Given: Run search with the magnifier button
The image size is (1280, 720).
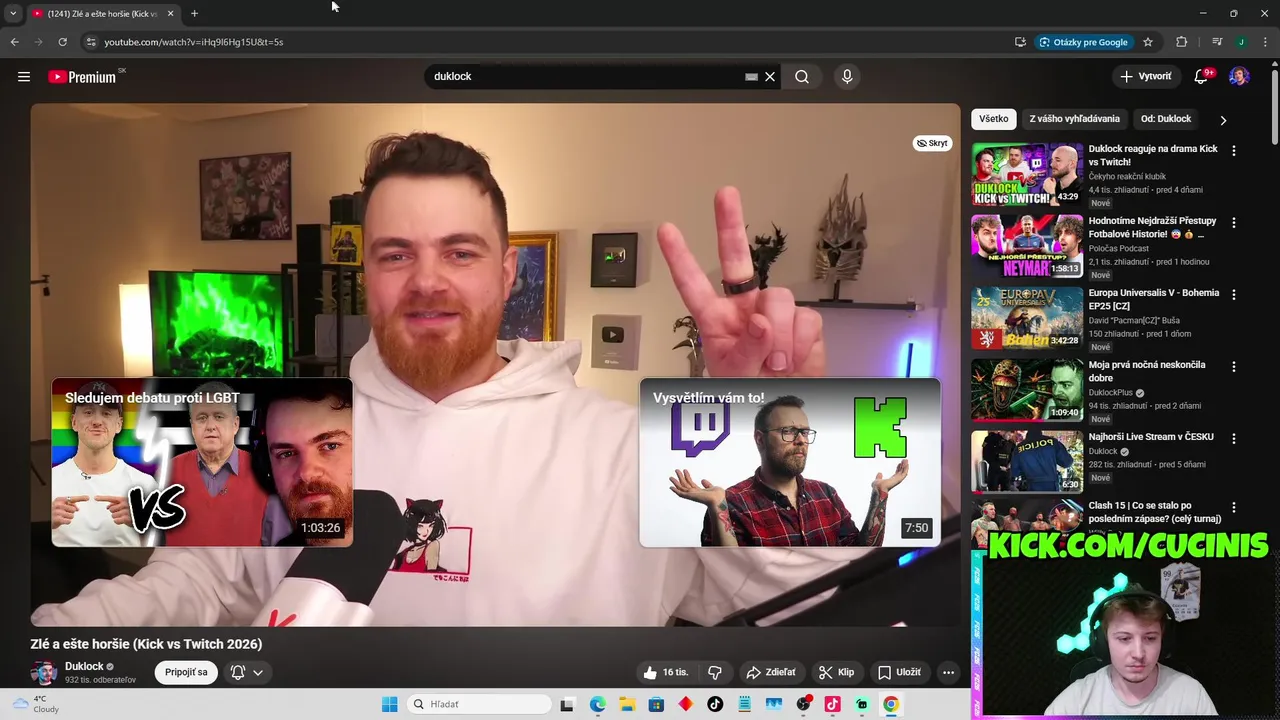Looking at the screenshot, I should [802, 77].
